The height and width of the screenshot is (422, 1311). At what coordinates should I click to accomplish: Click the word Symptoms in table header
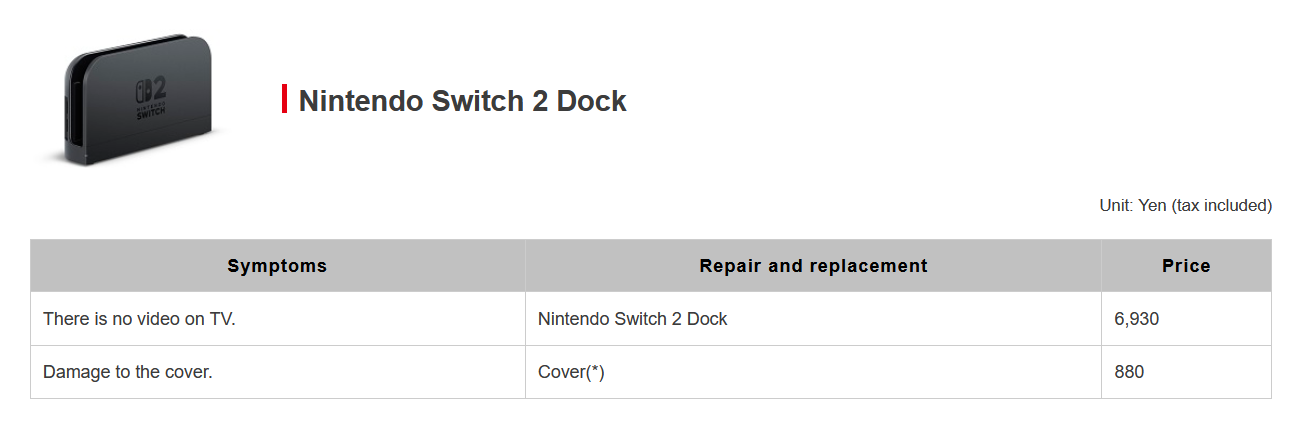[x=277, y=266]
